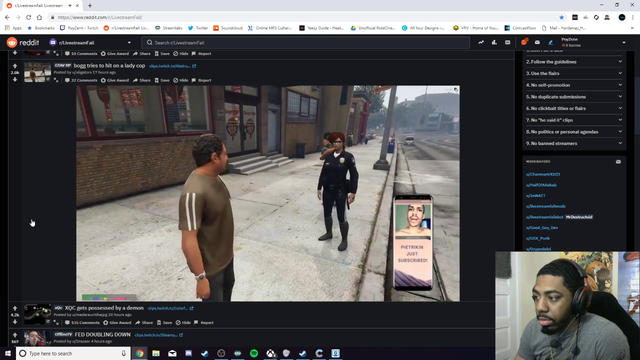Image resolution: width=640 pixels, height=360 pixels.
Task: Mute the LivestreamFail tab audio icon
Action: [x=70, y=6]
